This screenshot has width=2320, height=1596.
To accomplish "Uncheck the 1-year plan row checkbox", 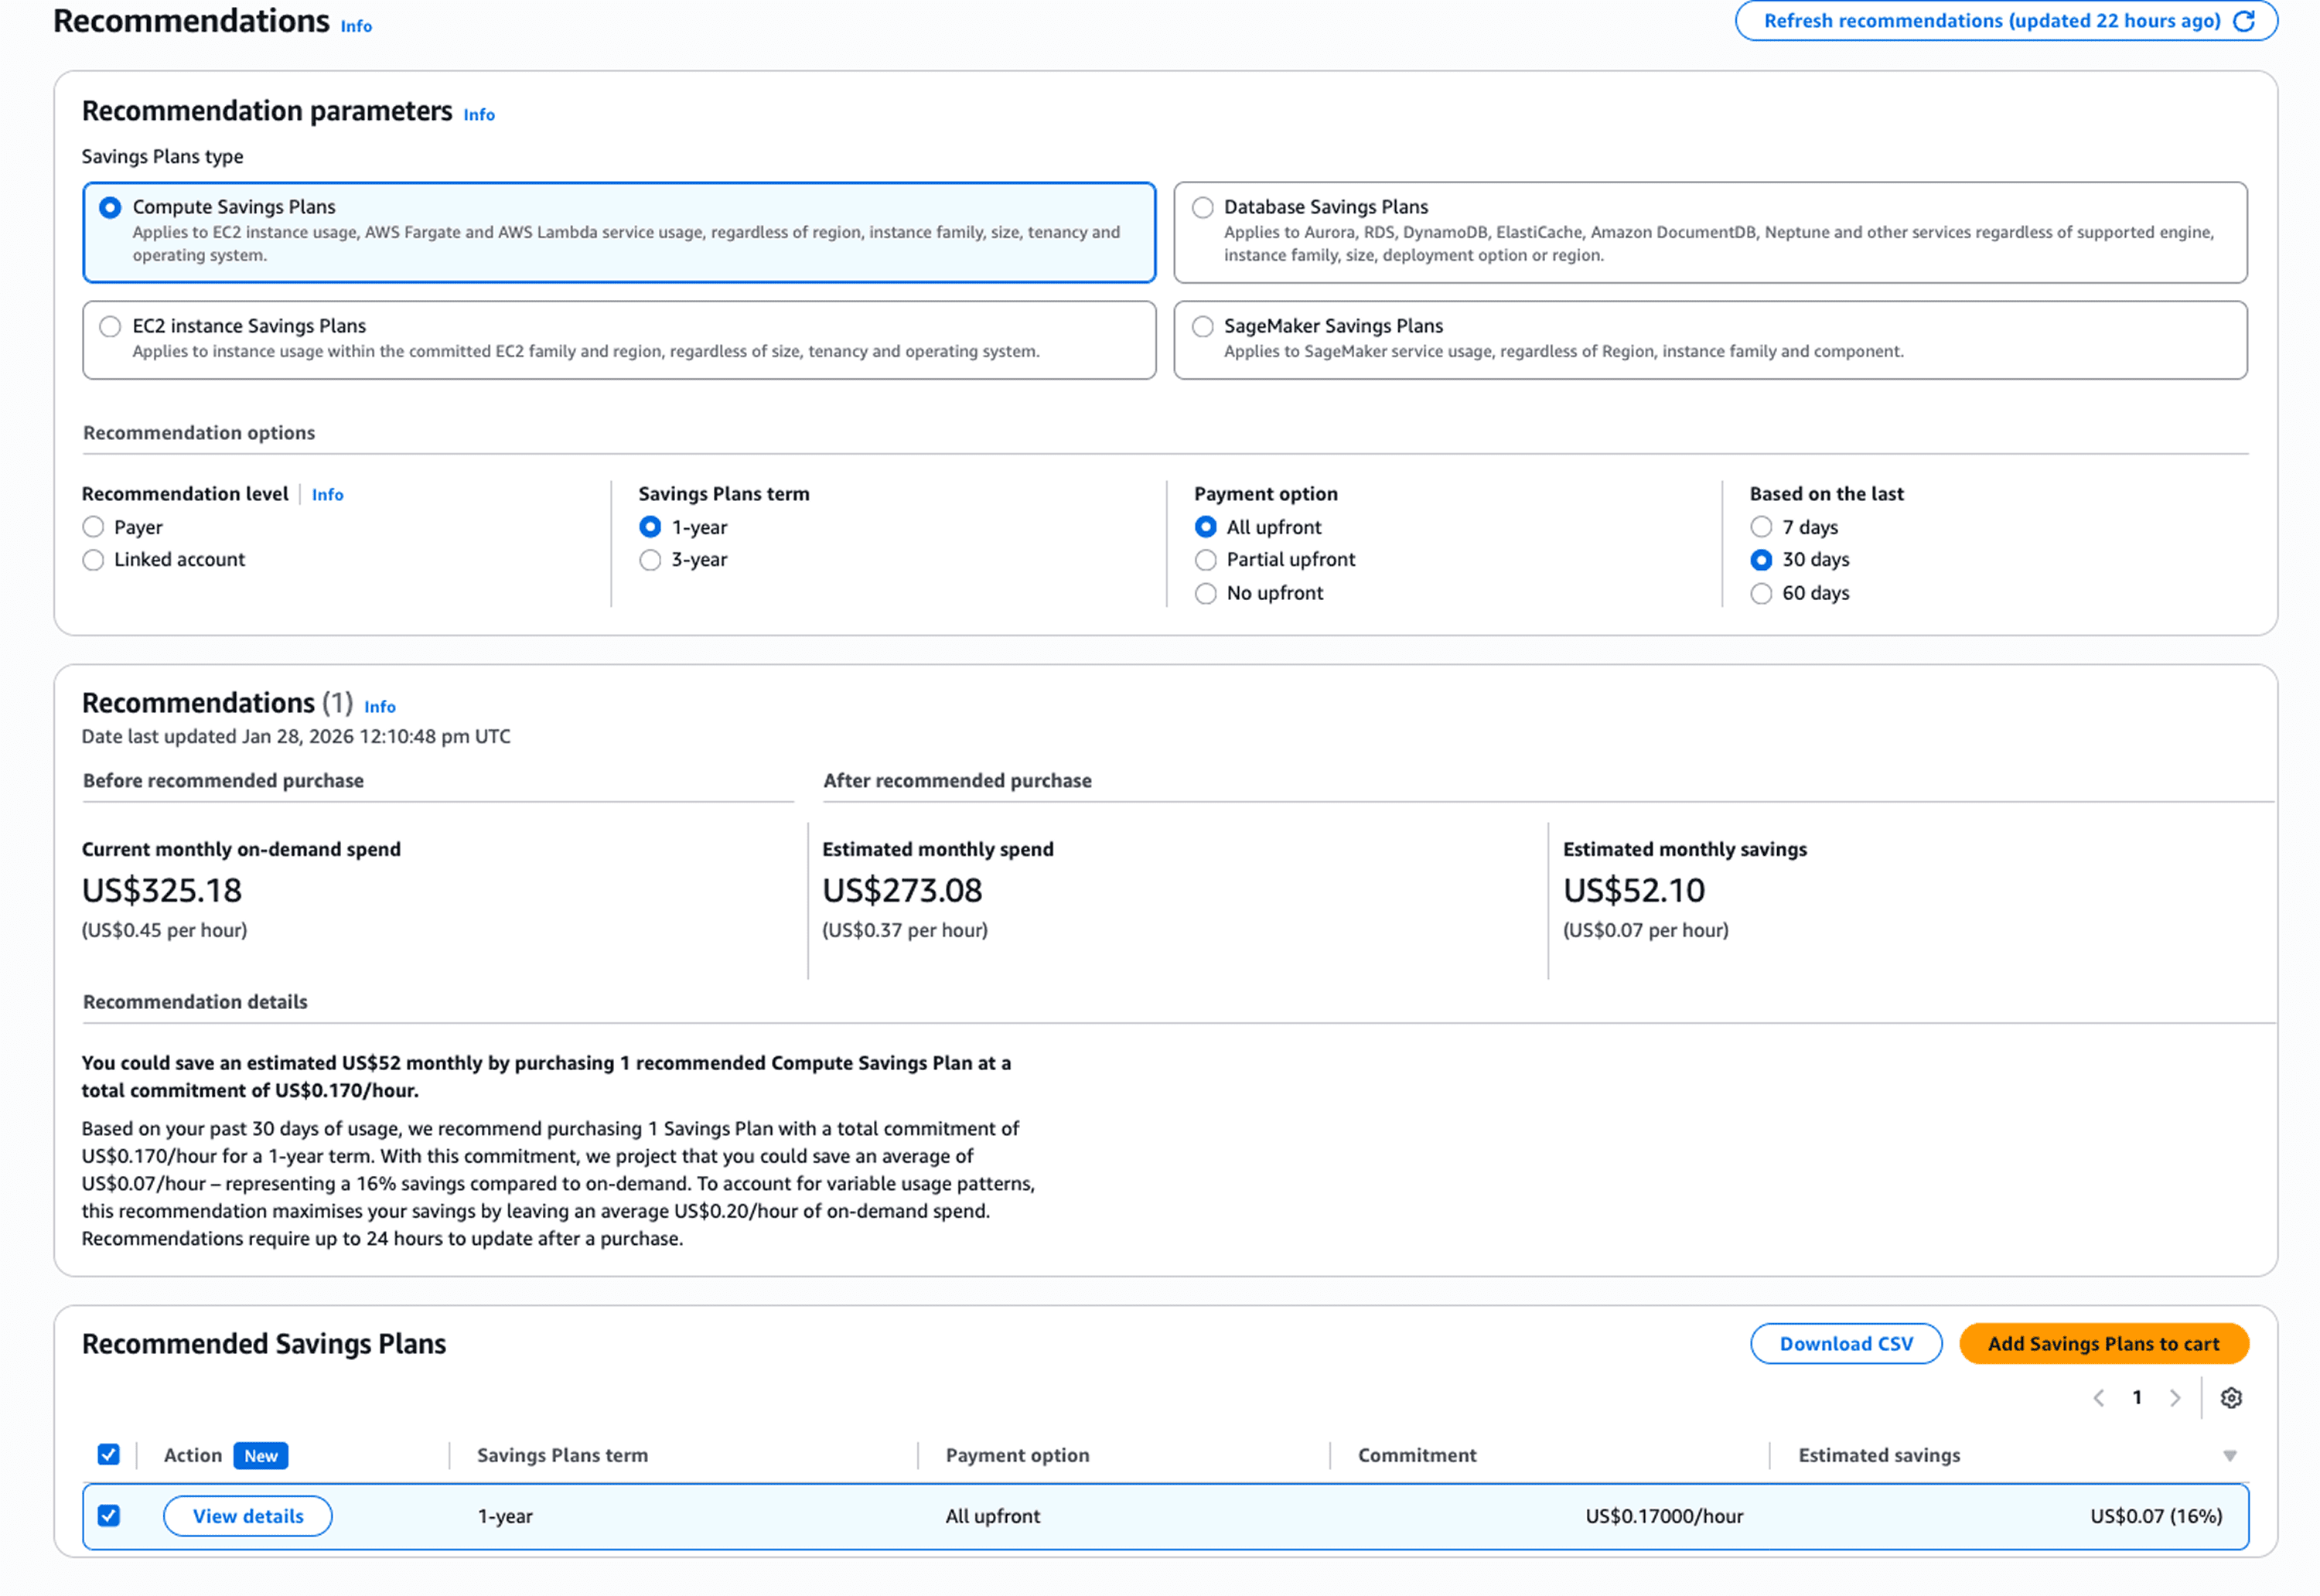I will [x=109, y=1516].
